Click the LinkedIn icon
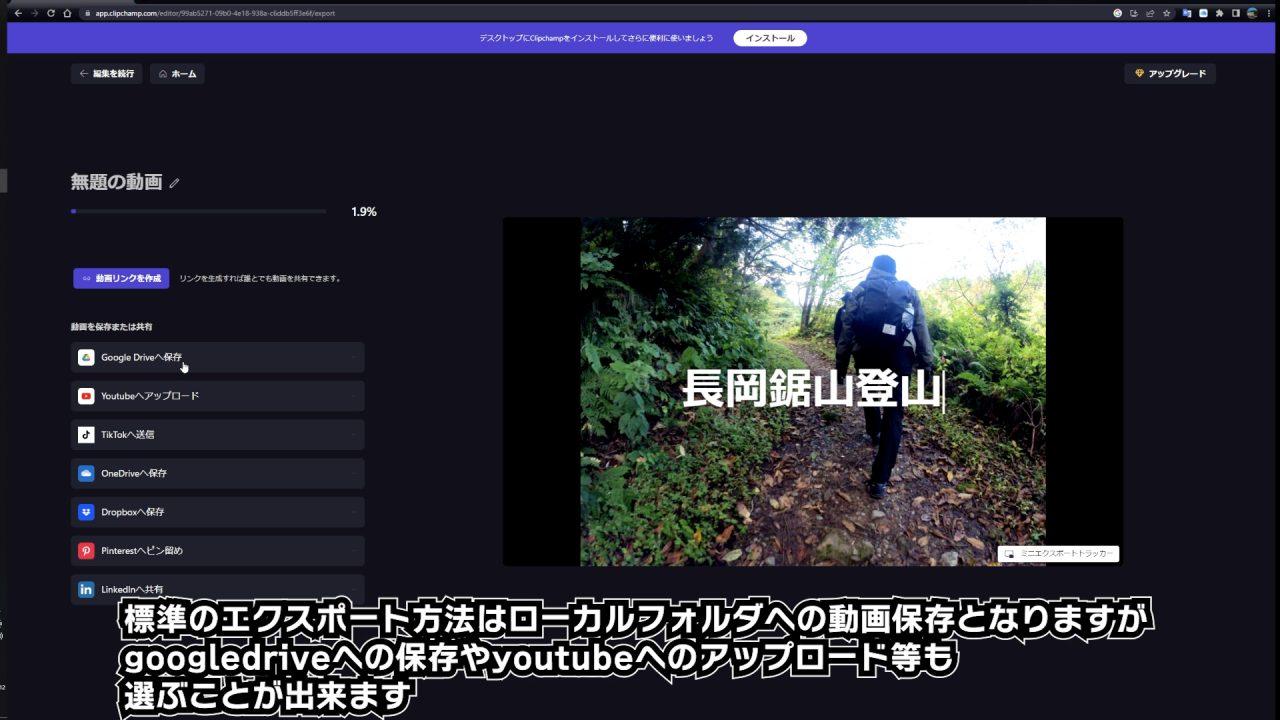This screenshot has height=720, width=1280. coord(86,589)
